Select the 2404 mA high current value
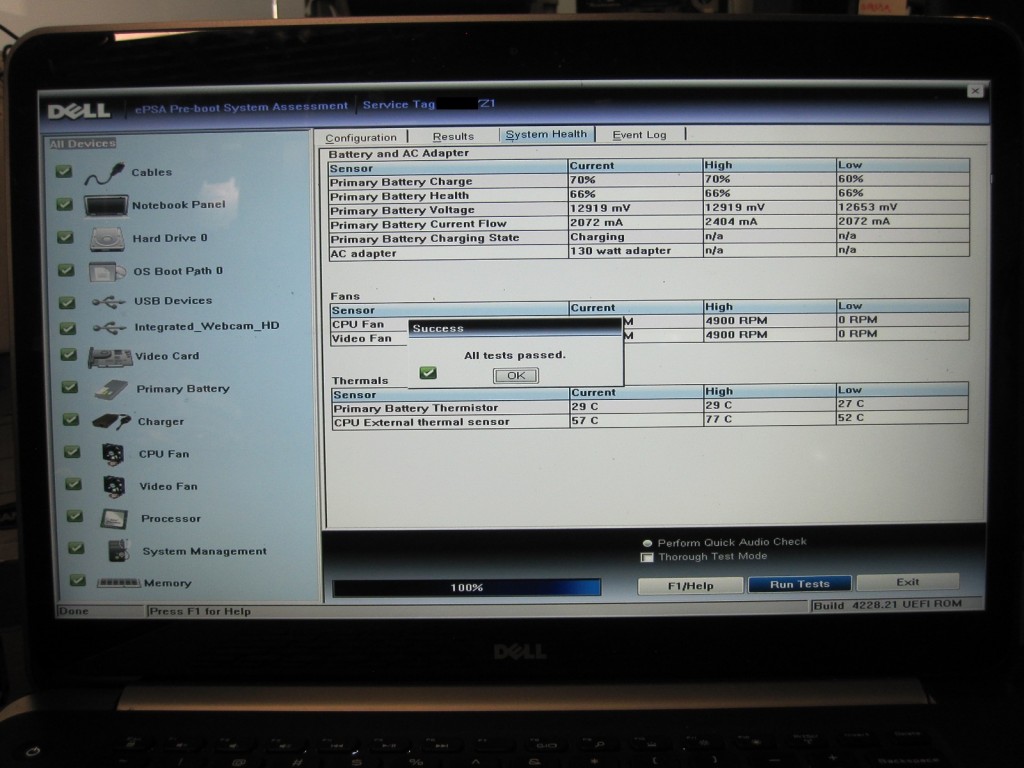The height and width of the screenshot is (768, 1024). click(x=731, y=222)
